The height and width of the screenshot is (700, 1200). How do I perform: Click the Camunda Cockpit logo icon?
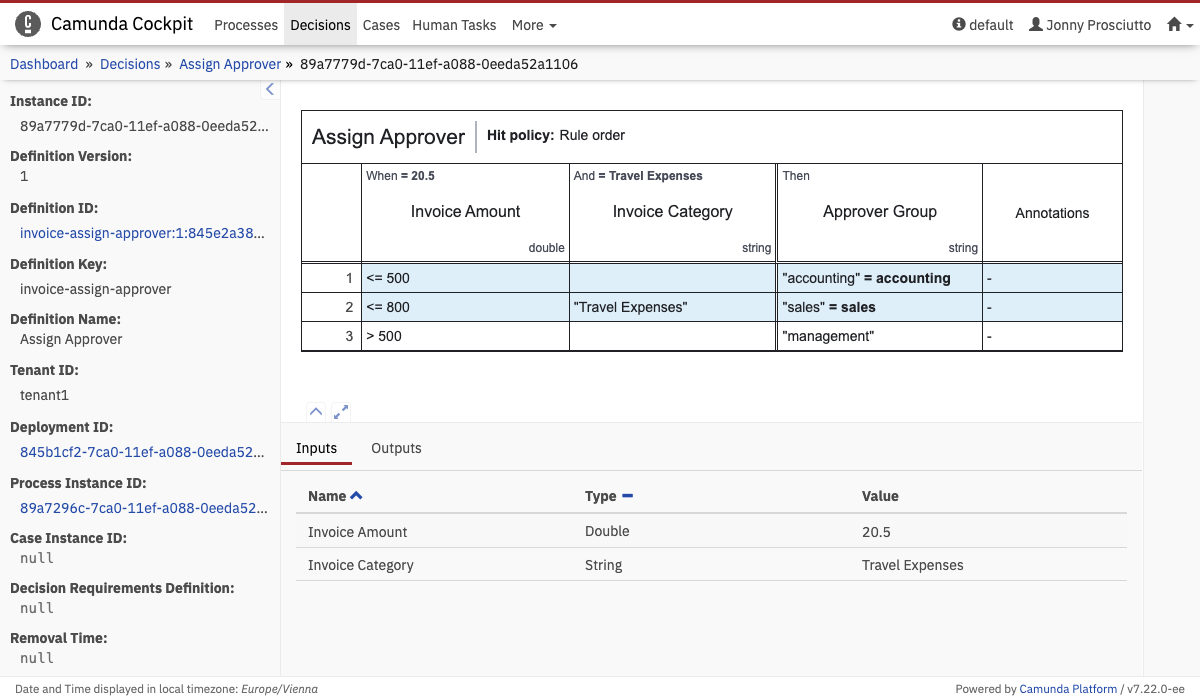coord(28,25)
